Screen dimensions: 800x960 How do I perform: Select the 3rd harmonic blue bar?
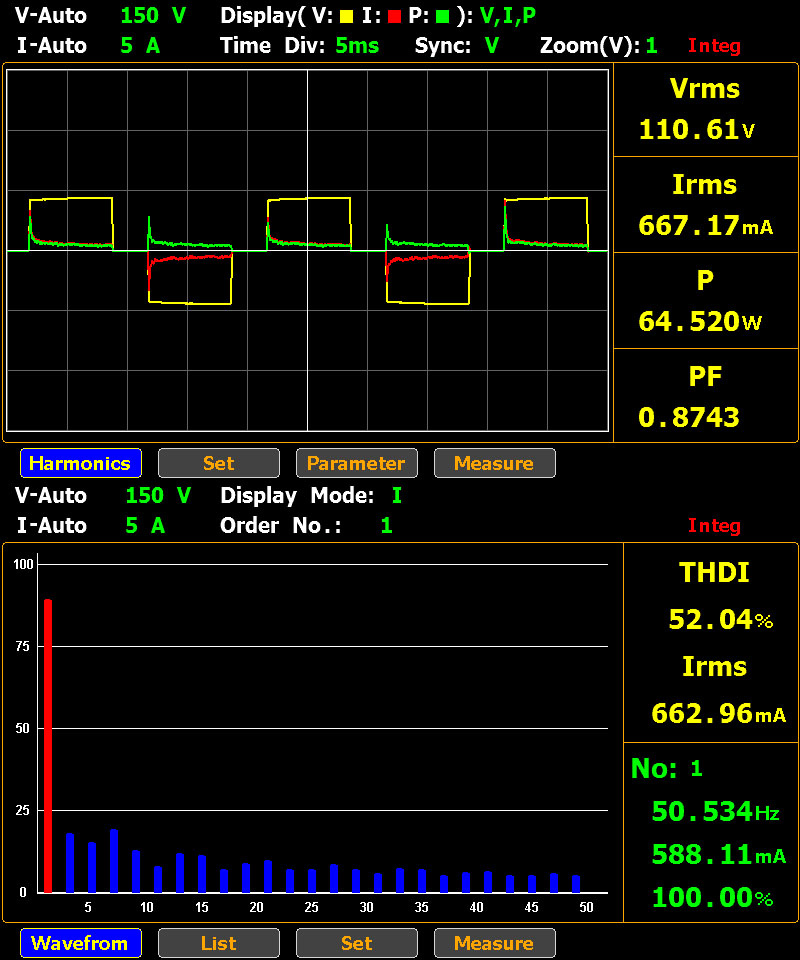click(x=70, y=863)
